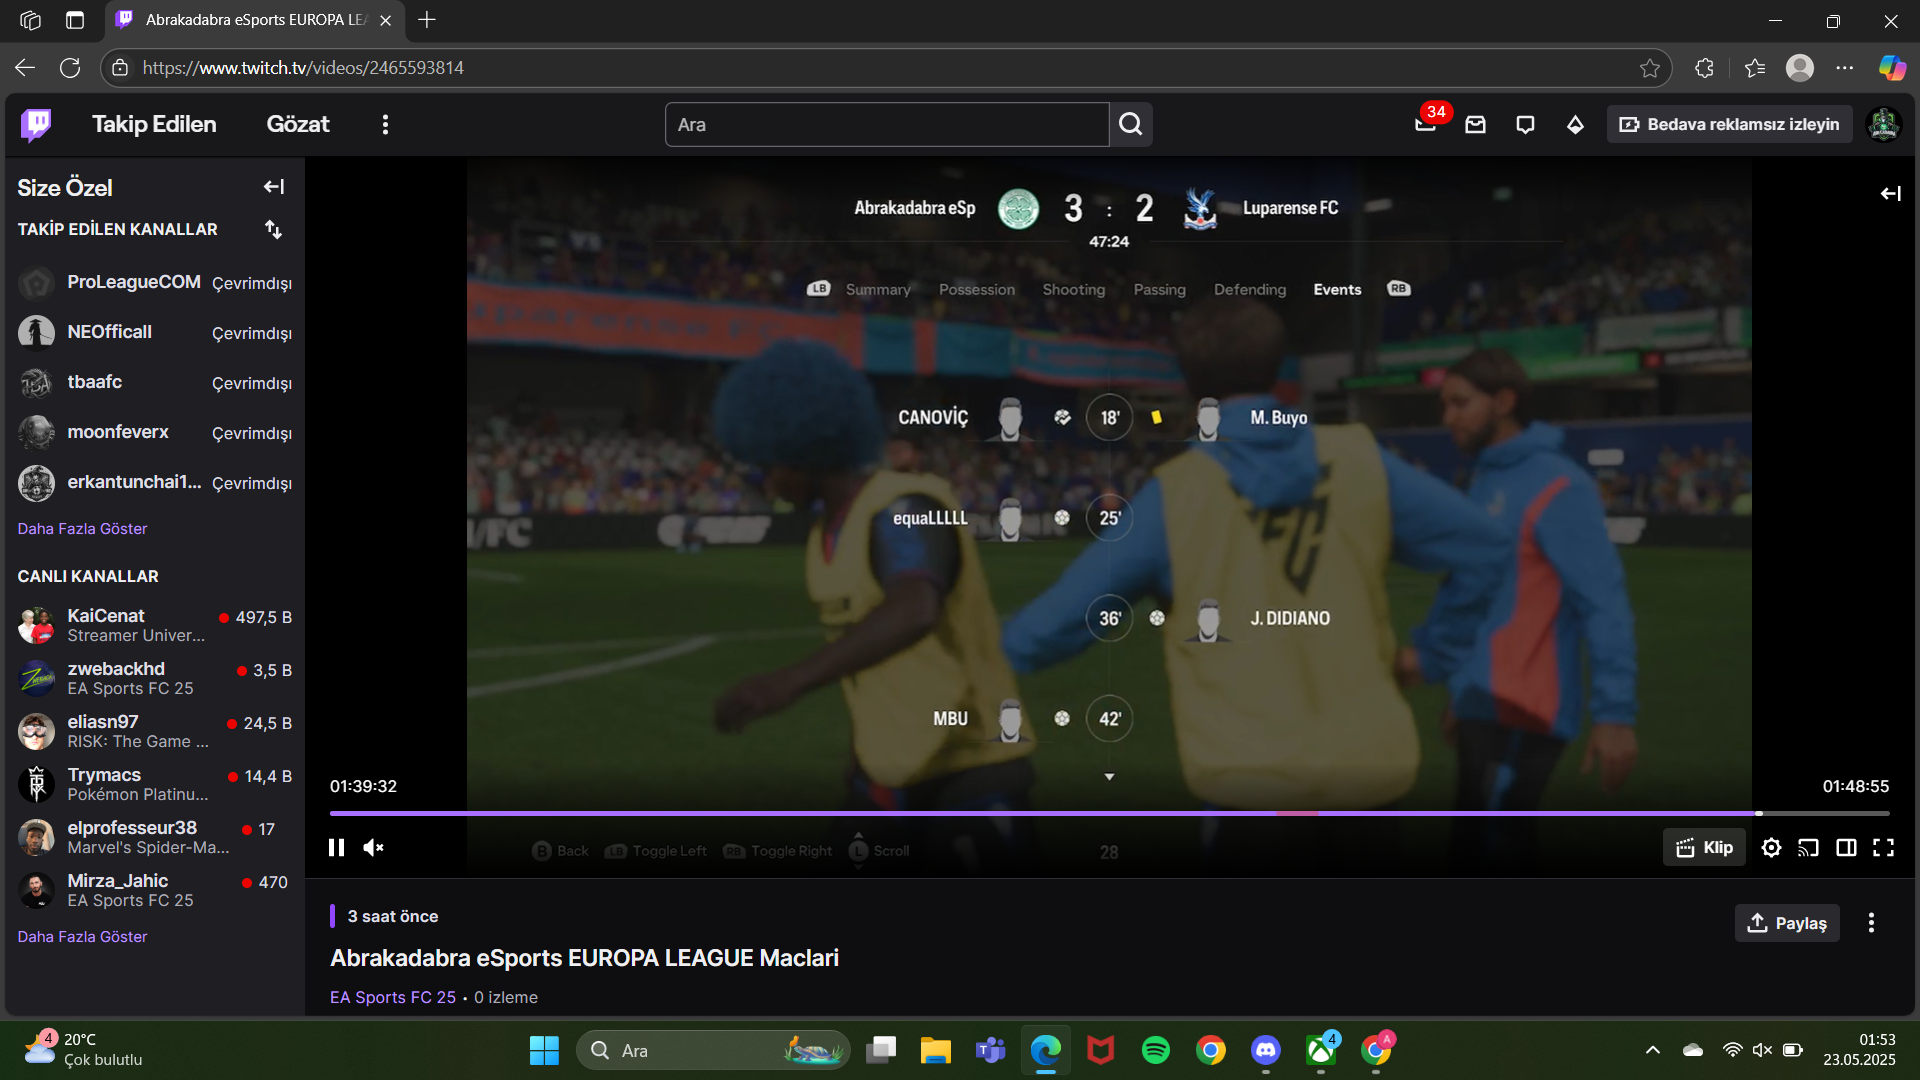Image resolution: width=1920 pixels, height=1080 pixels.
Task: Click the video progress bar handle
Action: 1759,813
